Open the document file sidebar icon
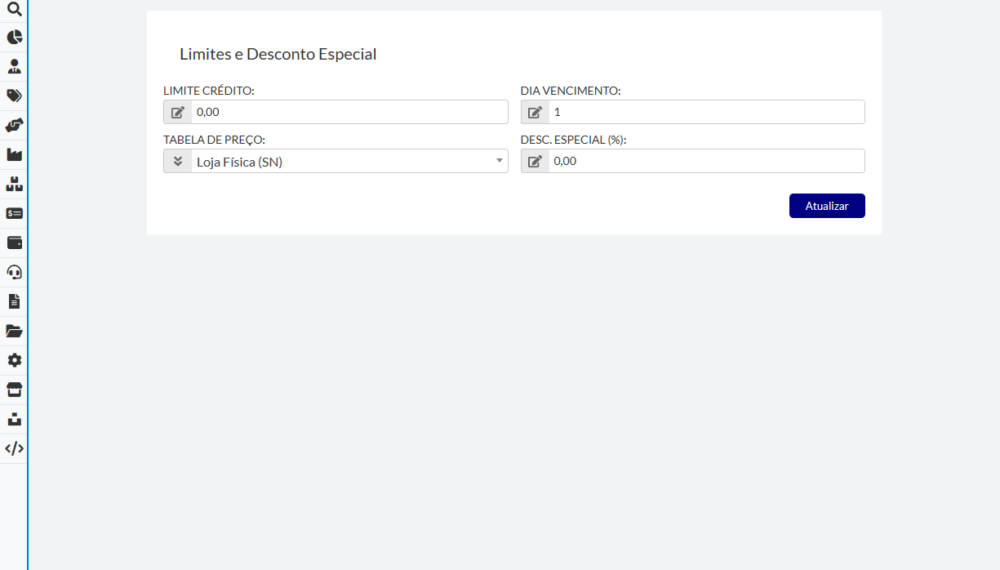 coord(14,301)
